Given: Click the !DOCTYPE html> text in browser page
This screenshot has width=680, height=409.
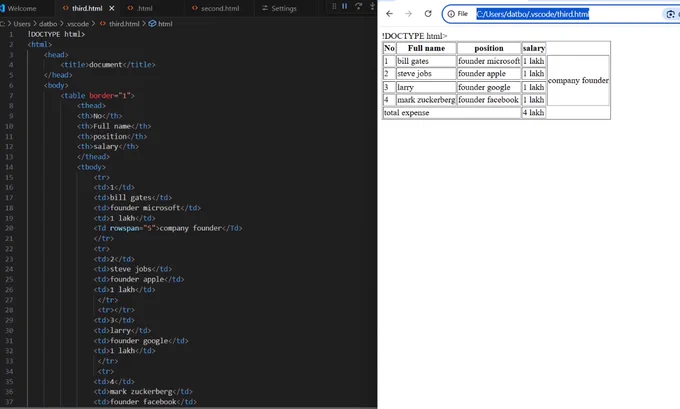Looking at the screenshot, I should click(415, 36).
